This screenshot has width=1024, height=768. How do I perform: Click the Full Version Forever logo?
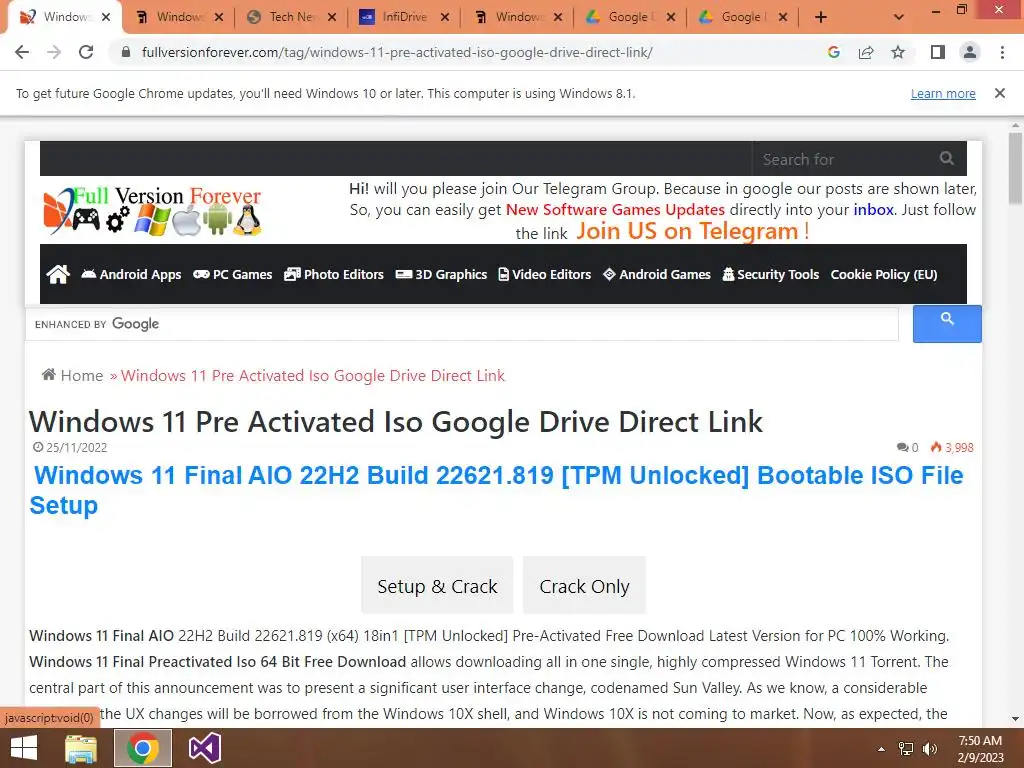click(153, 211)
